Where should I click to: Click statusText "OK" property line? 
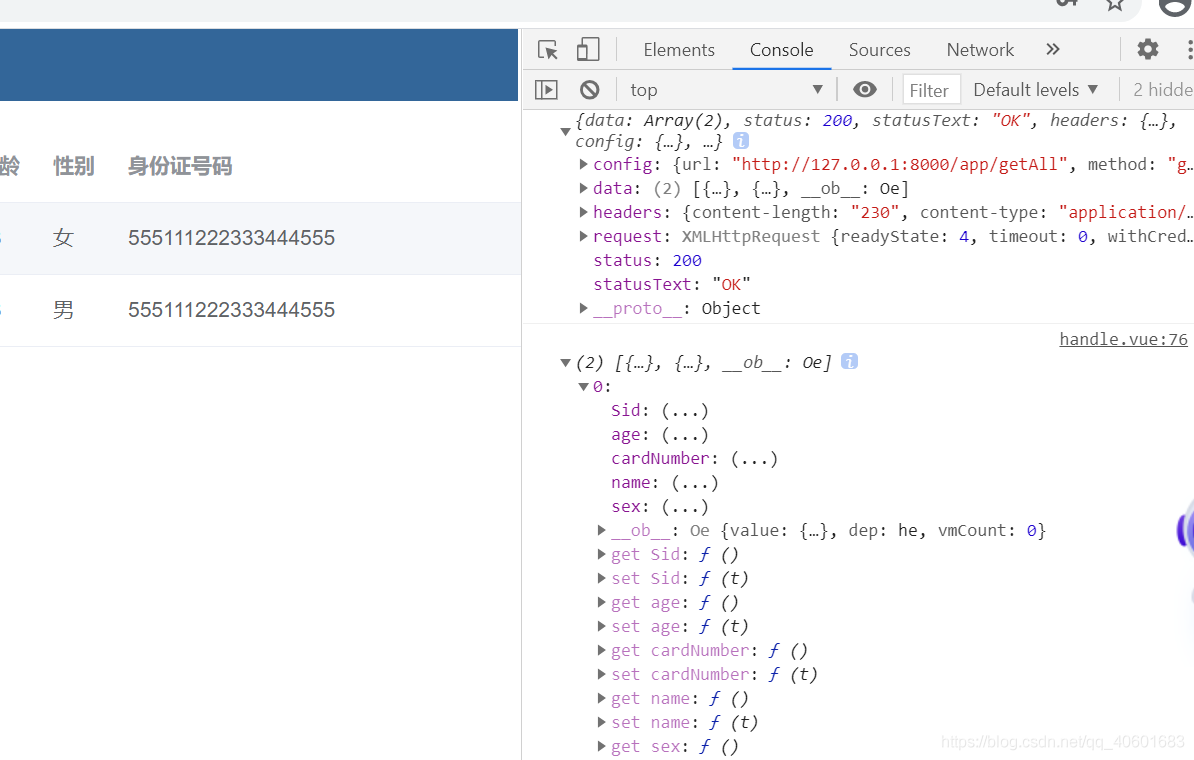click(672, 284)
